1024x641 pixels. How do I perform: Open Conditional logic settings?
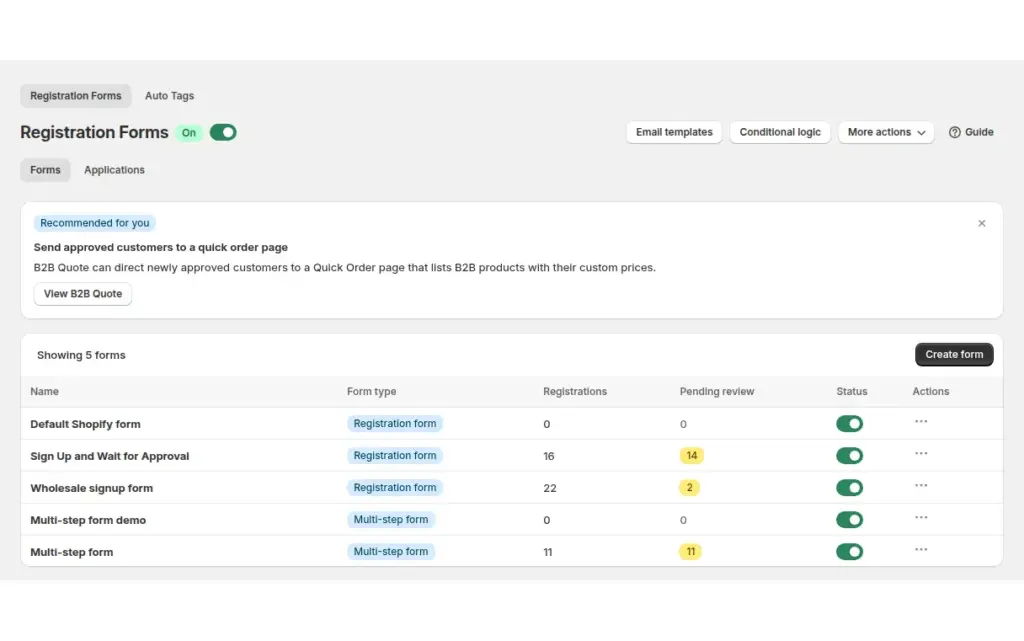(780, 132)
